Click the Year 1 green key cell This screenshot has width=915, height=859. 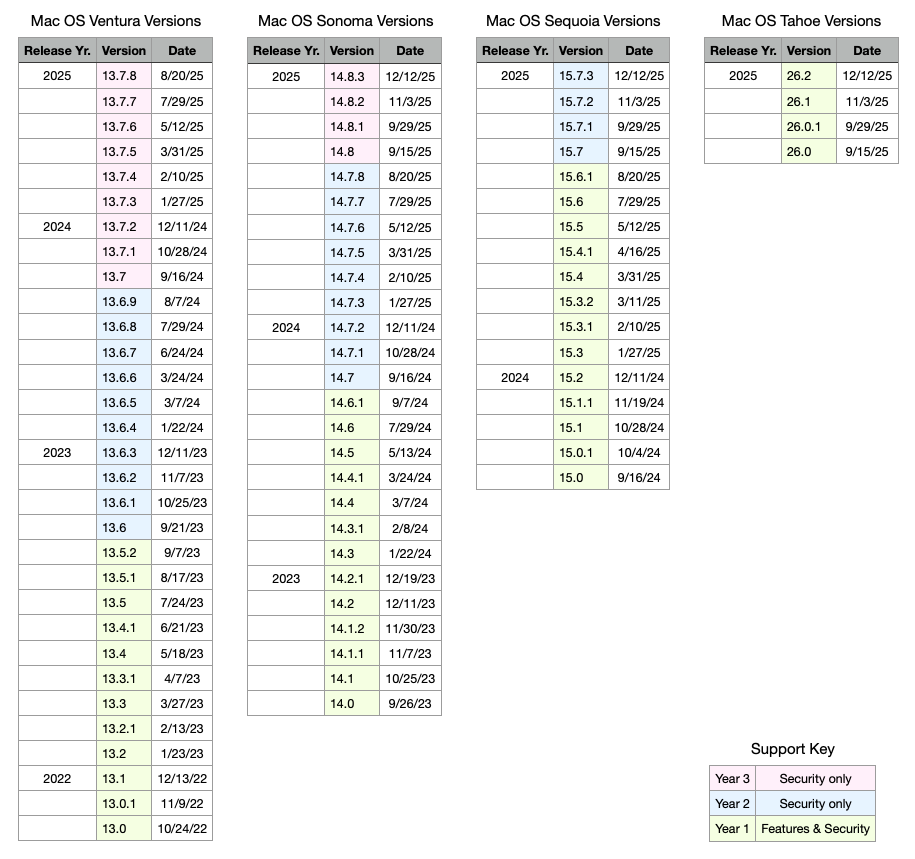[732, 828]
